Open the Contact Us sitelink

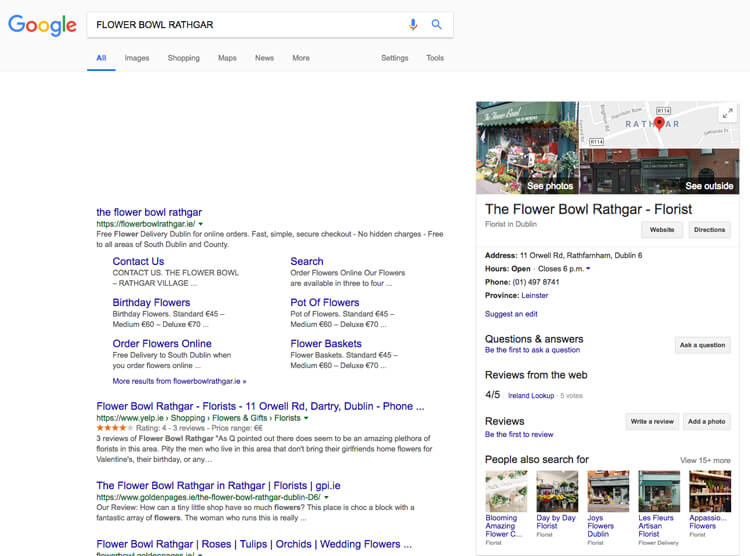(x=138, y=261)
